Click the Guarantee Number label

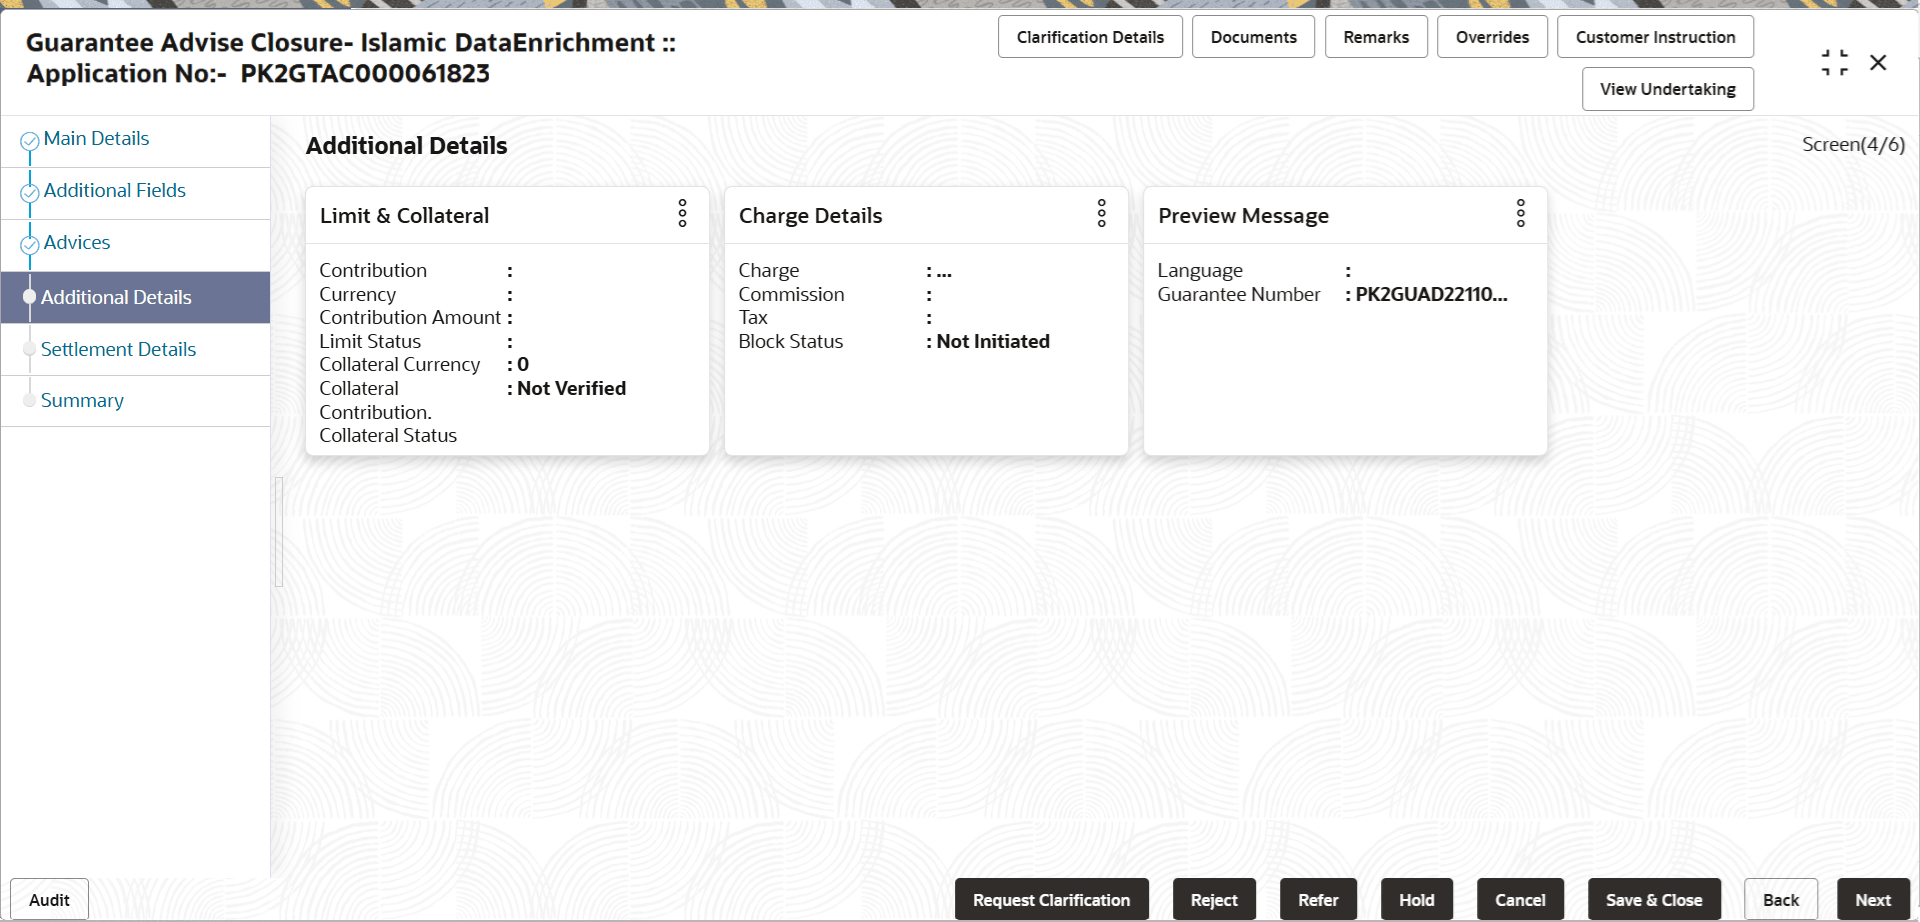point(1239,295)
